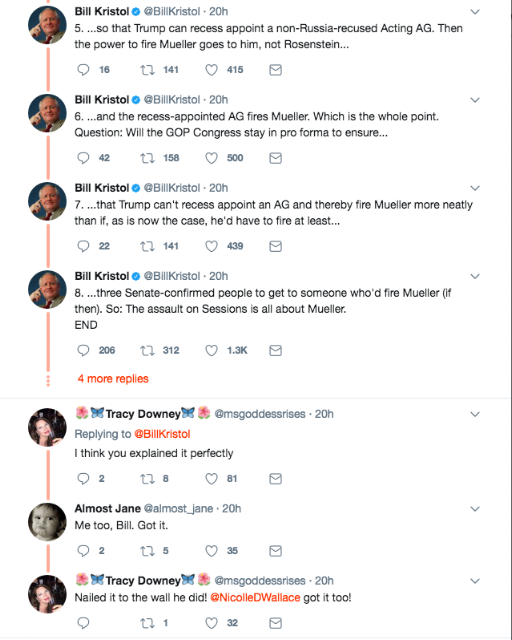
Task: Direct message icon on Tracy's 'Nailed it' tweet
Action: tap(276, 623)
